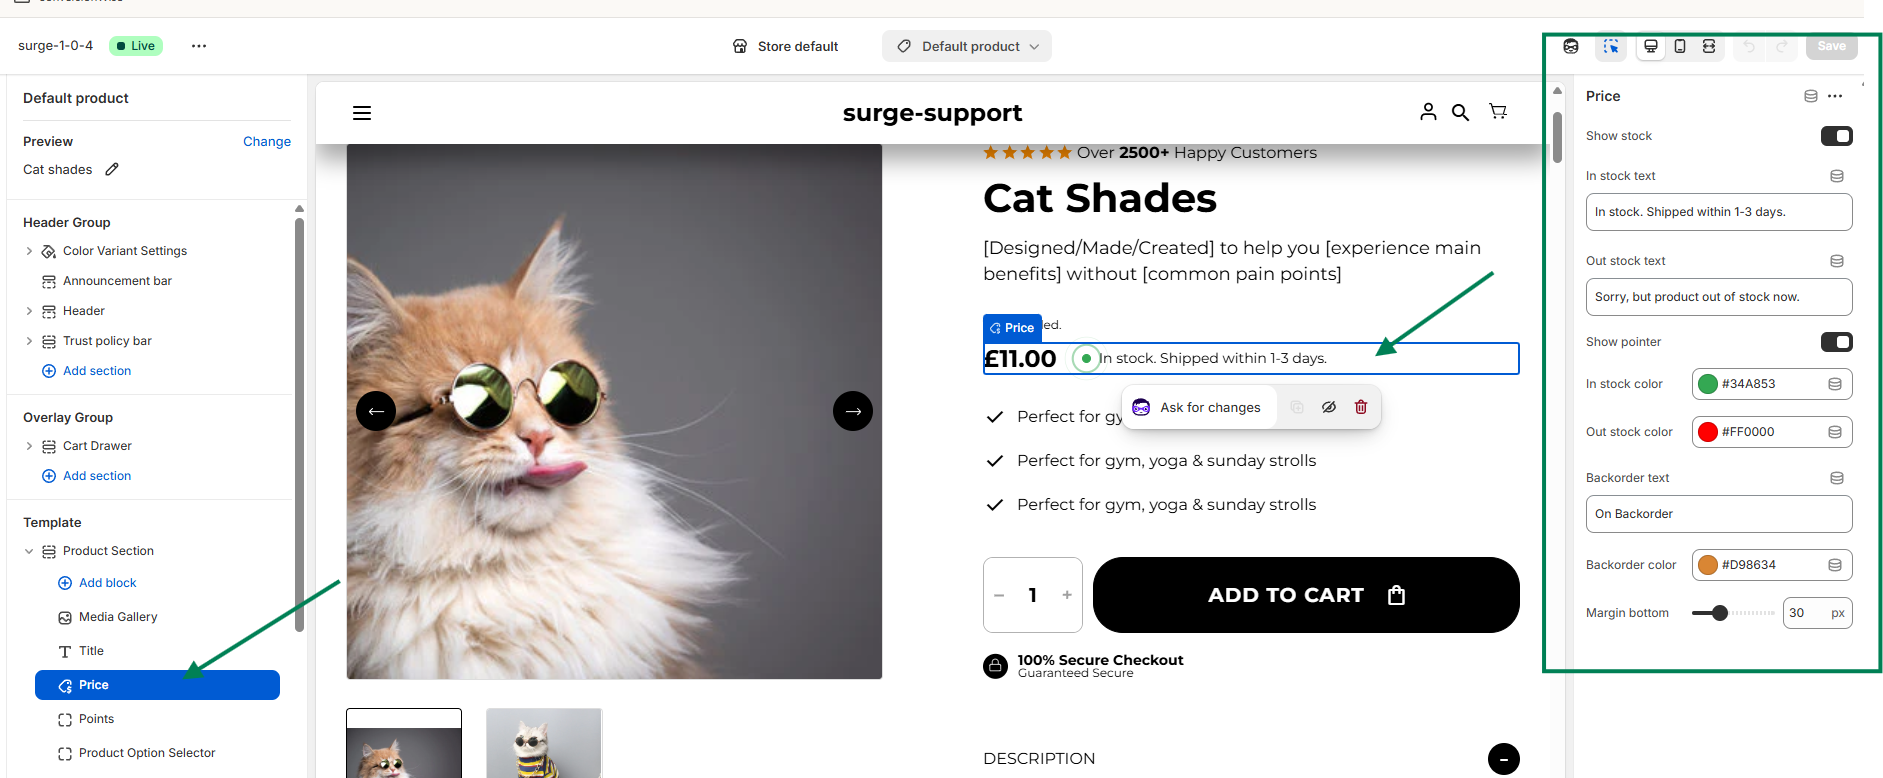Open the hamburger menu in store header
Screen dimensions: 1883x778
[x=362, y=113]
